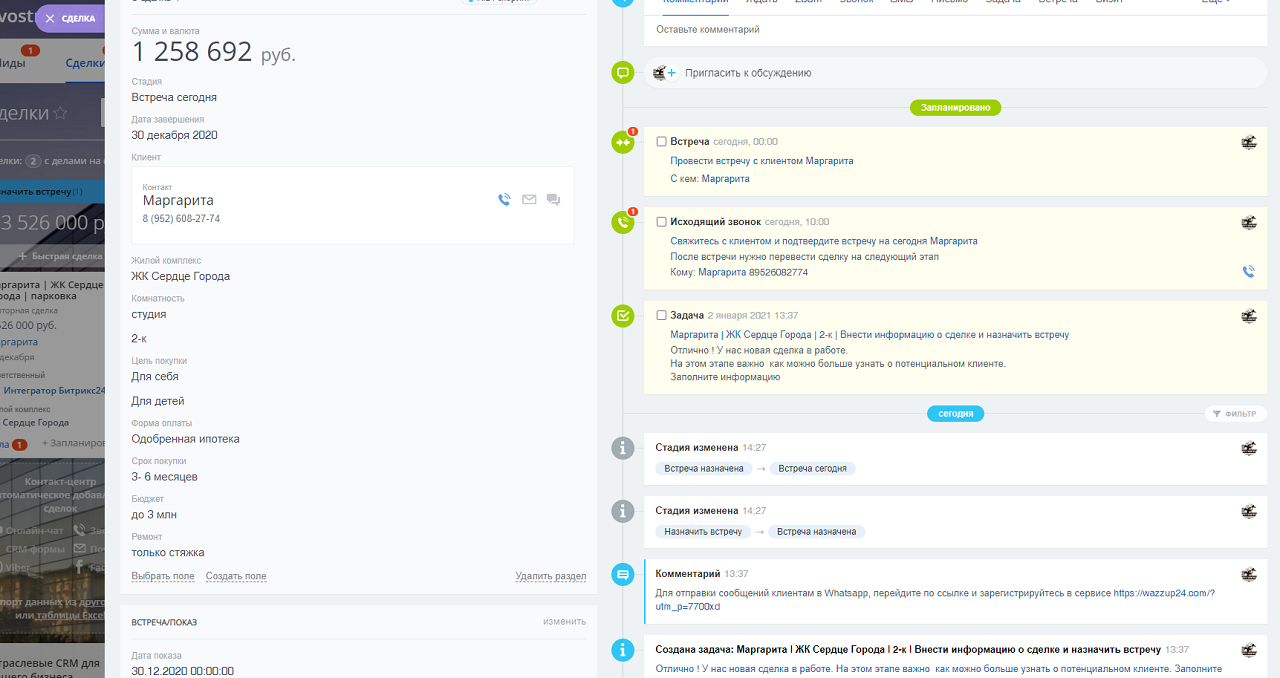Click ЖК Сердце Города field value
The image size is (1280, 678).
[x=181, y=276]
